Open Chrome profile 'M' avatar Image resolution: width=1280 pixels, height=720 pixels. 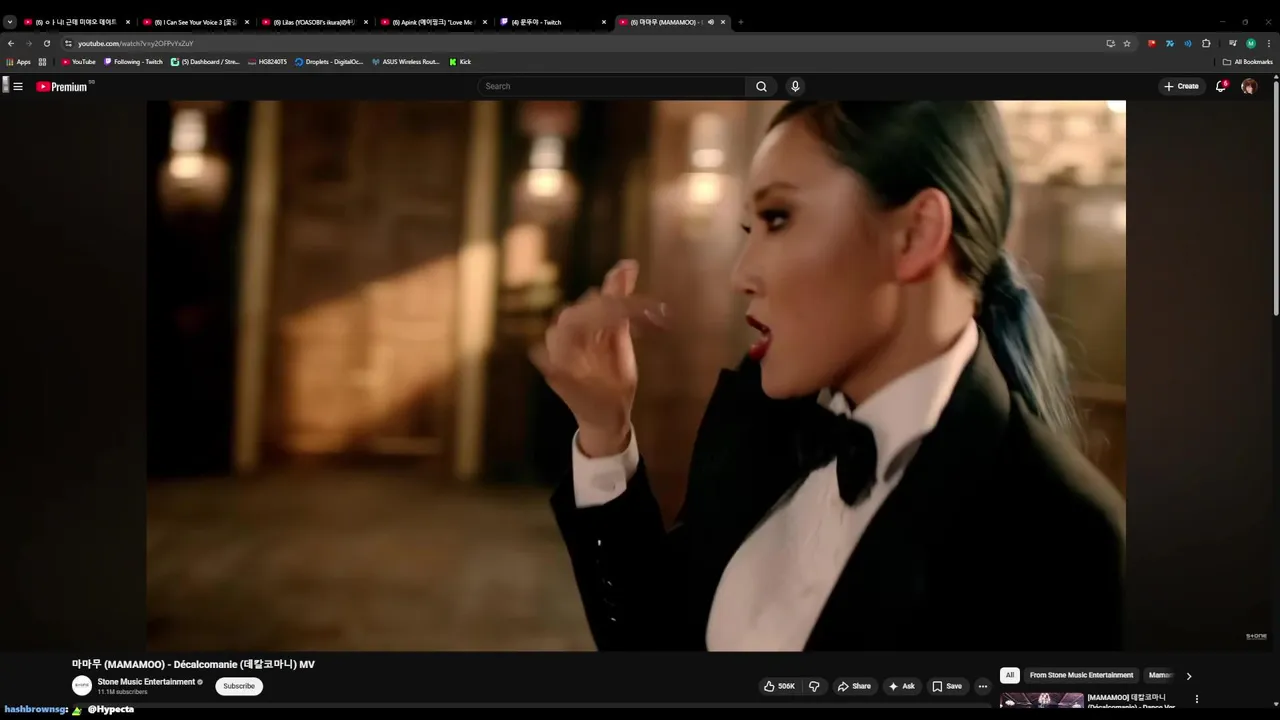pos(1251,43)
